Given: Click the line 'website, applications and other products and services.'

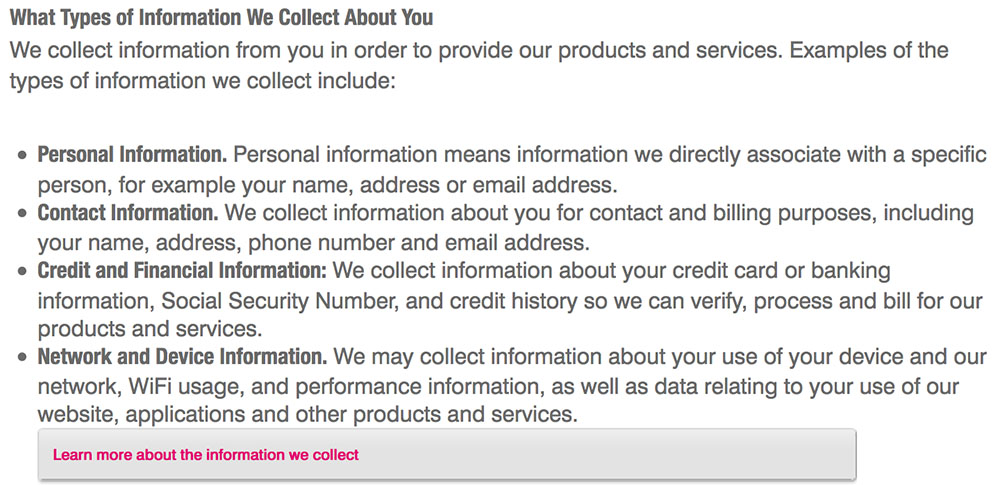Looking at the screenshot, I should [307, 415].
